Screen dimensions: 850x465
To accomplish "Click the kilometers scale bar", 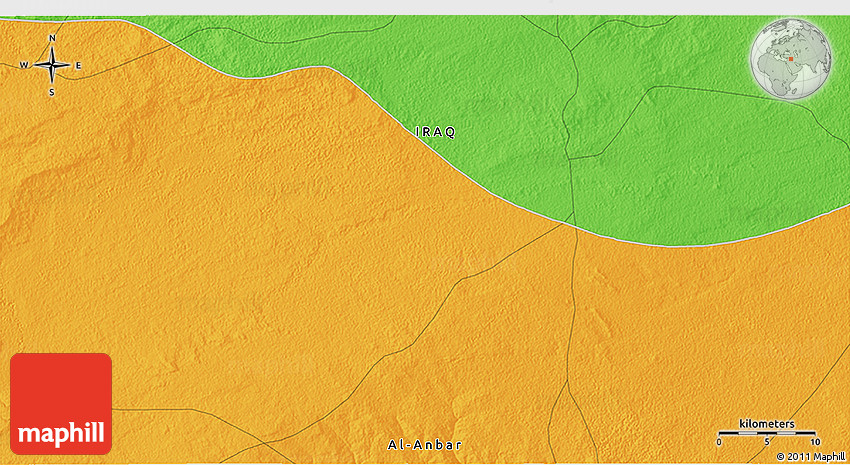I will coord(767,433).
